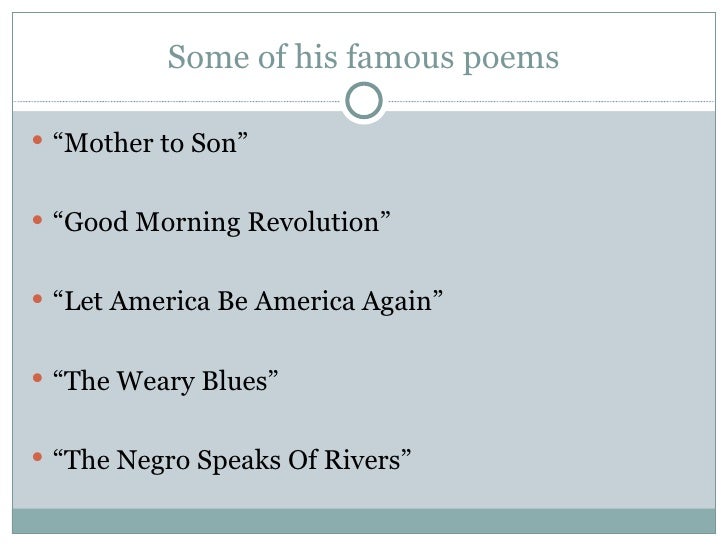Click the bullet beside The Weary Blues
The height and width of the screenshot is (546, 728).
tap(38, 378)
